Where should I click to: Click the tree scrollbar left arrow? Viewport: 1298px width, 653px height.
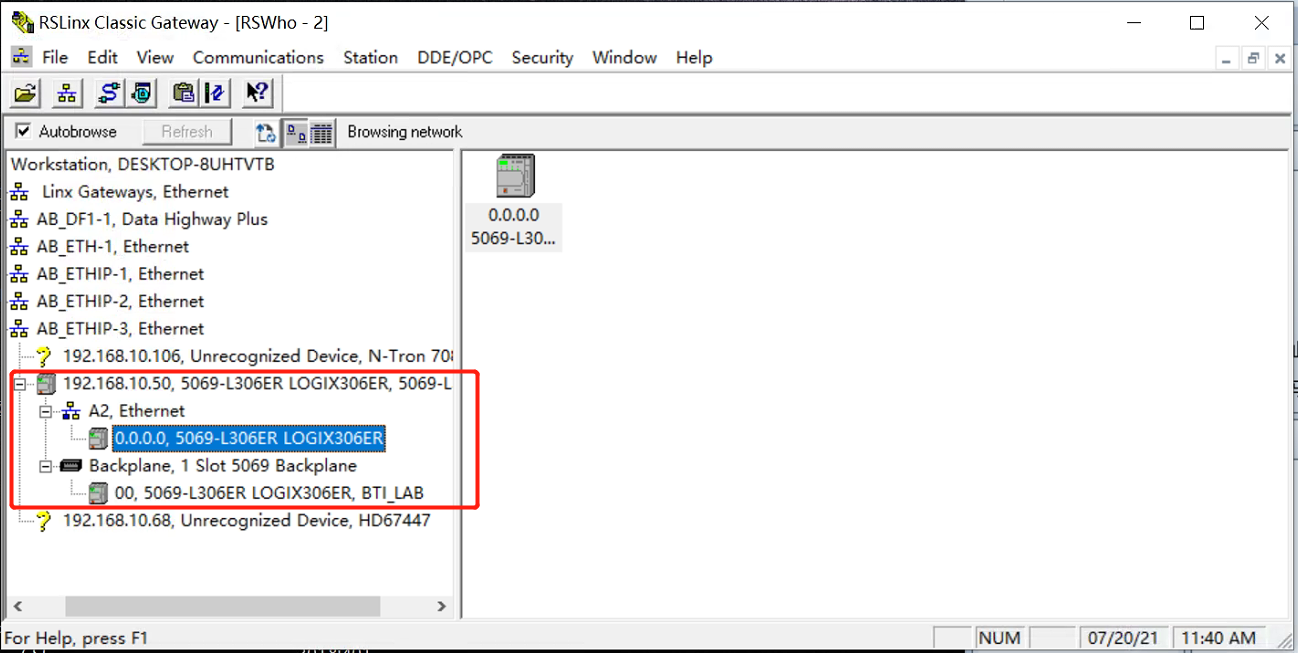click(18, 606)
